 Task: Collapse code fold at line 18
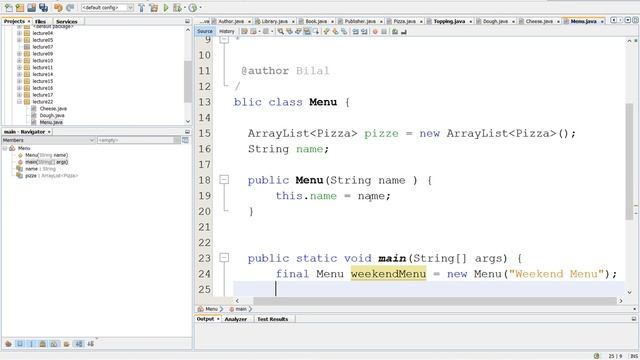click(x=224, y=180)
